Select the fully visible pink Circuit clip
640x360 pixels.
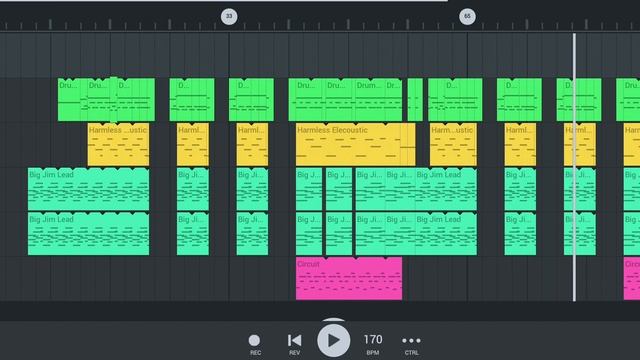click(x=349, y=278)
